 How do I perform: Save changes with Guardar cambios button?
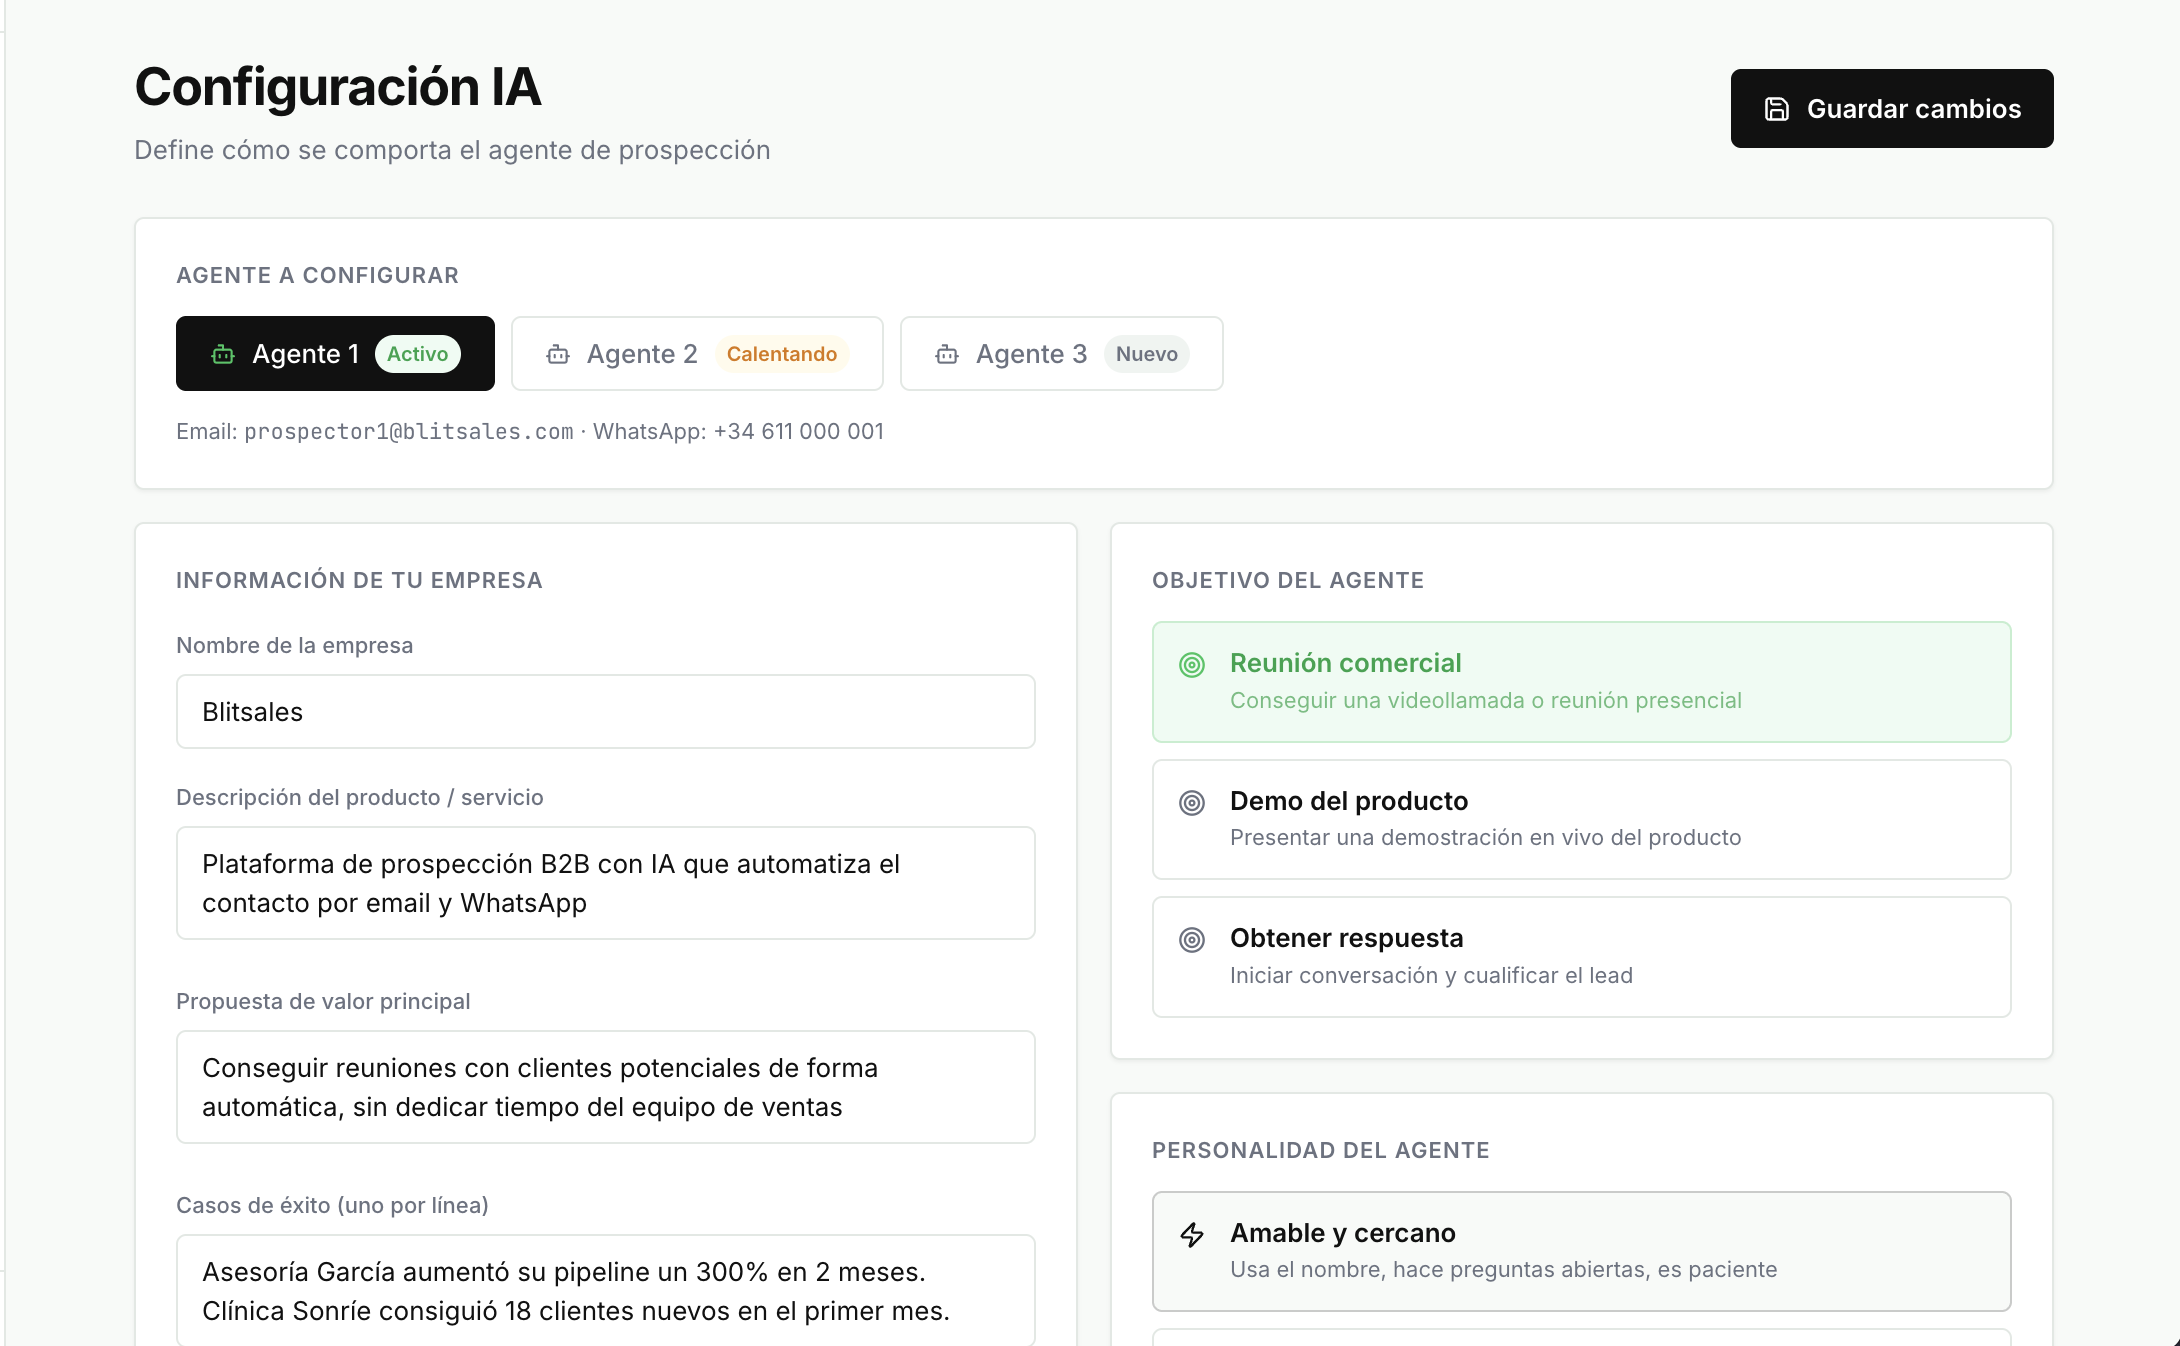(x=1892, y=109)
